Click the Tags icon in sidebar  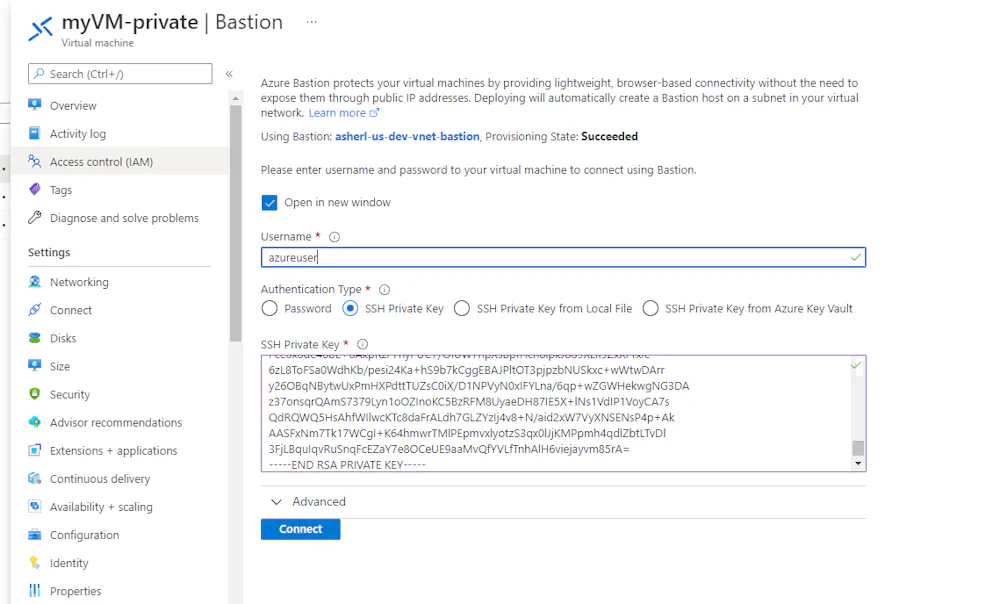point(35,189)
